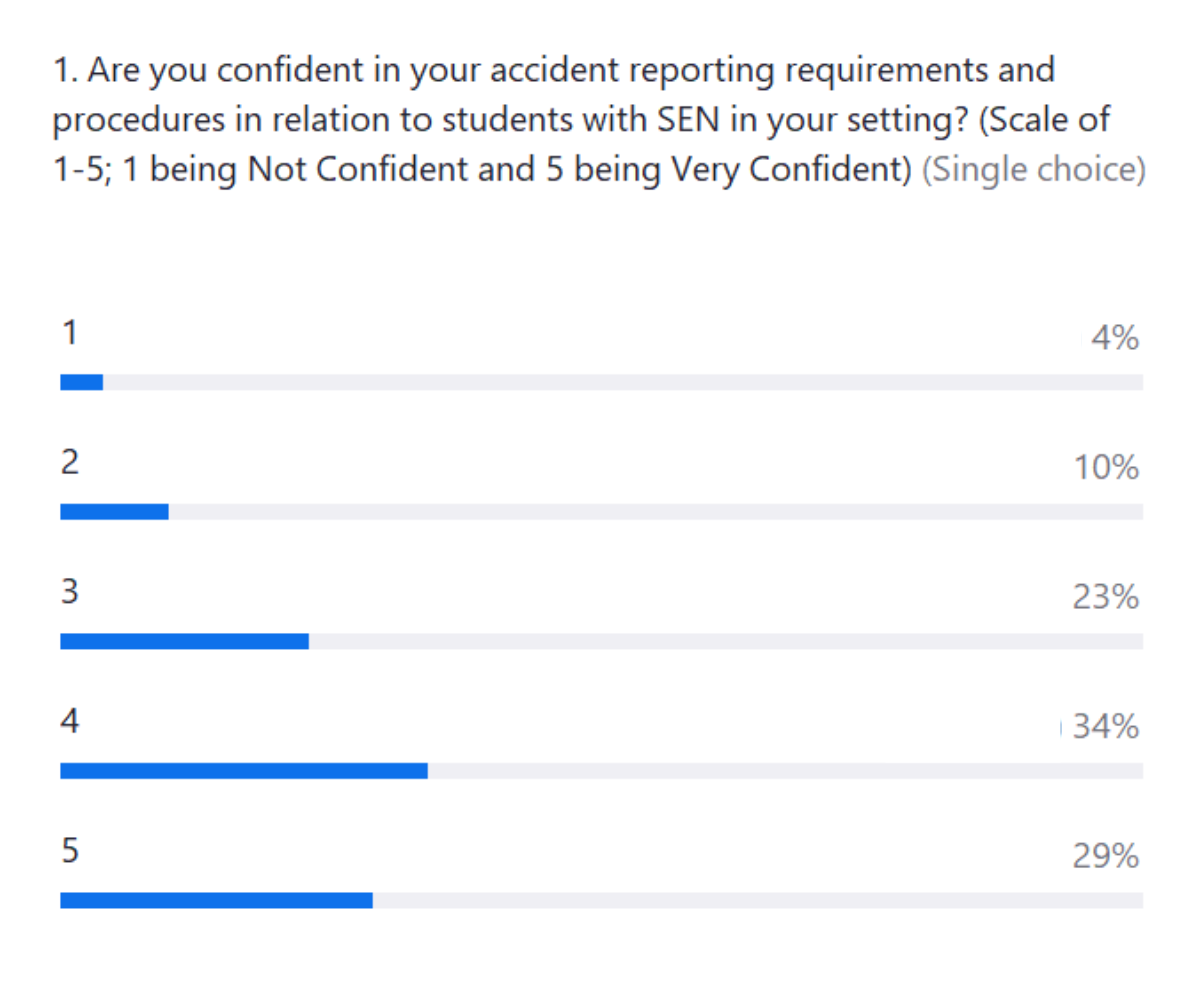This screenshot has width=1200, height=982.
Task: Select answer option label "4"
Action: click(69, 722)
